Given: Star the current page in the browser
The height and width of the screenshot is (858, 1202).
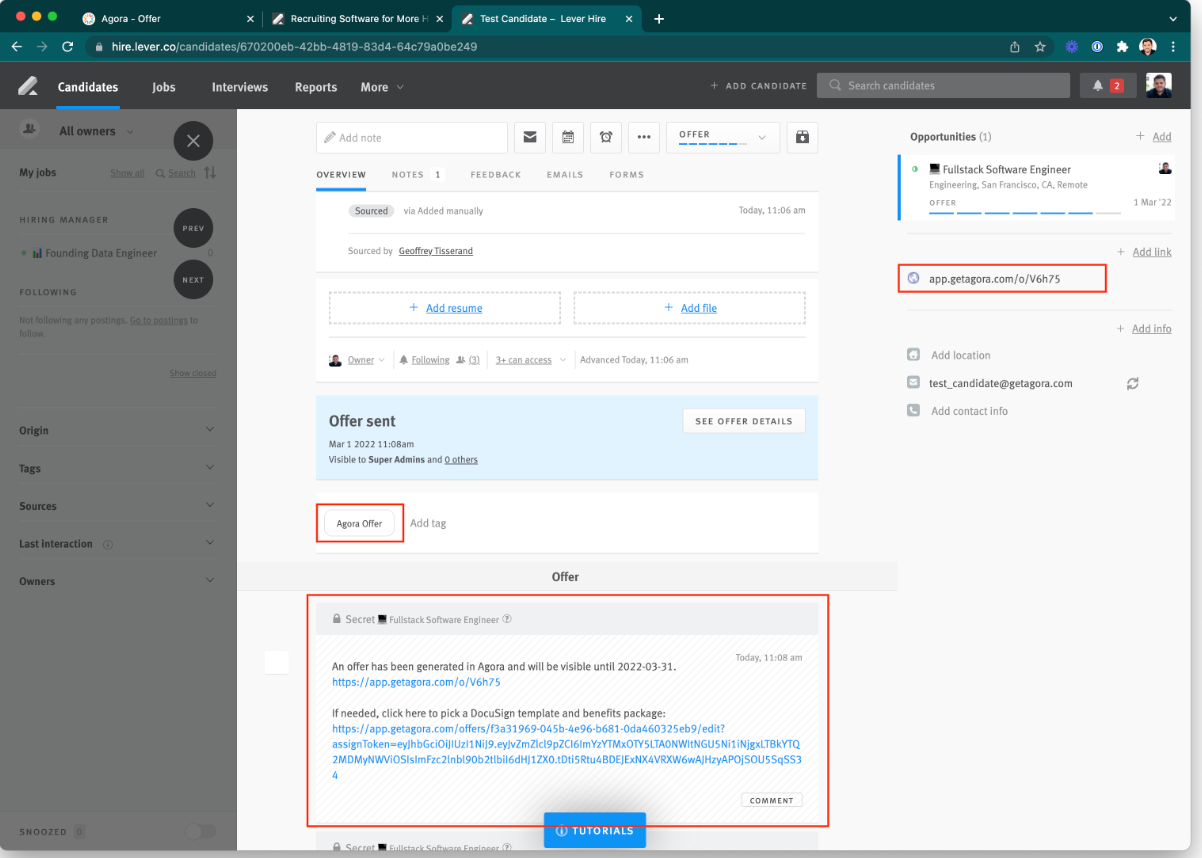Looking at the screenshot, I should click(1041, 46).
